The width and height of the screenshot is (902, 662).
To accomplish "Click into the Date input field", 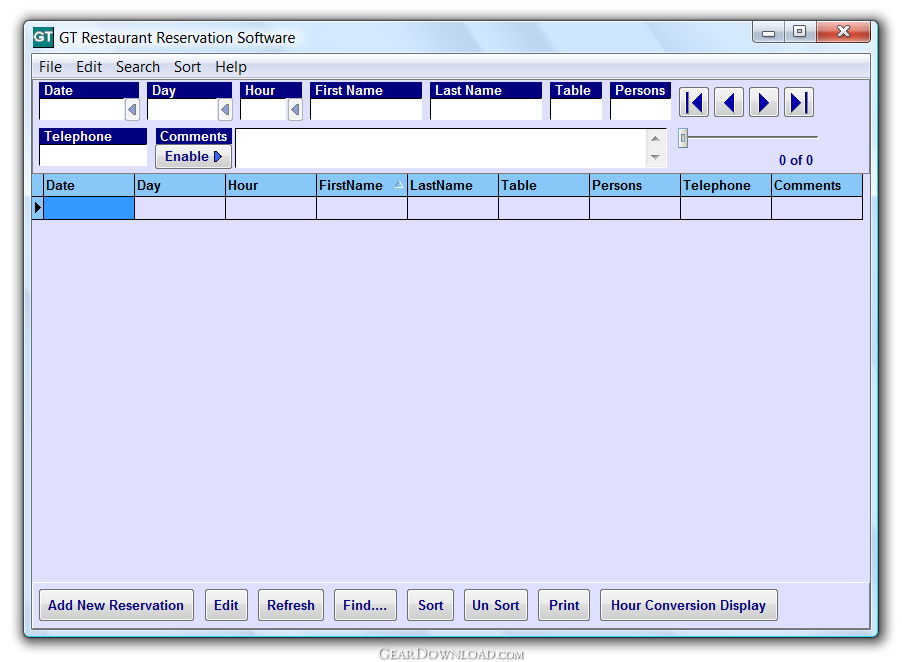I will (x=82, y=109).
